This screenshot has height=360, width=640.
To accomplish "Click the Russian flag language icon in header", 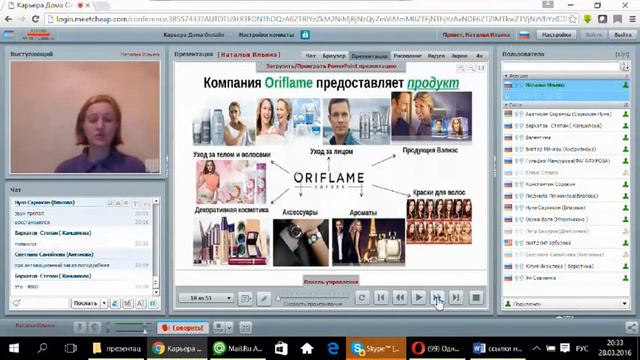I will coord(524,36).
